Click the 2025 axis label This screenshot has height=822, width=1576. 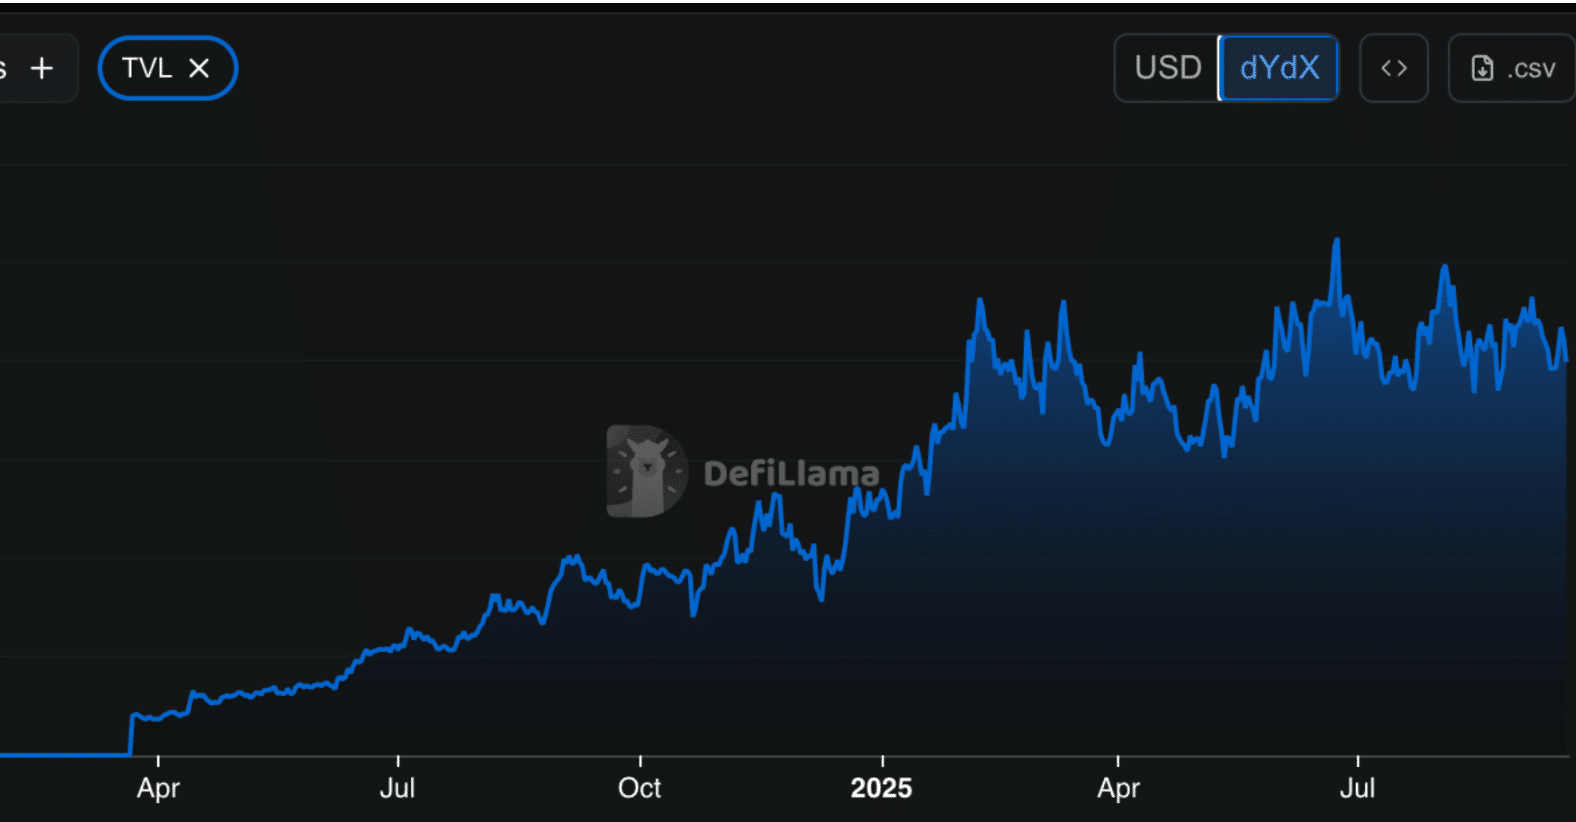tap(881, 788)
